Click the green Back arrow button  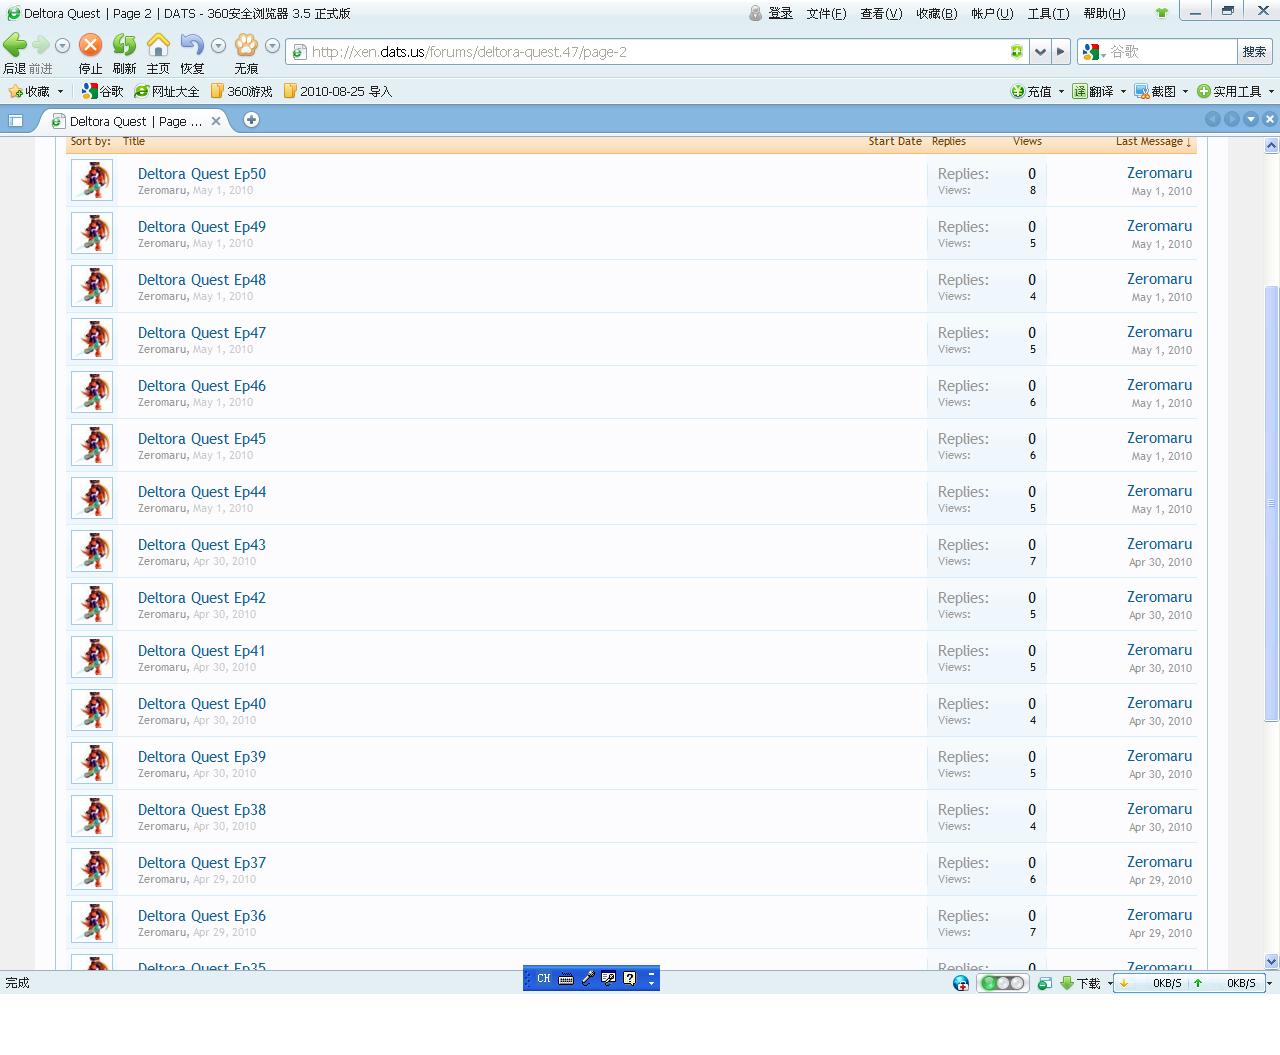15,46
